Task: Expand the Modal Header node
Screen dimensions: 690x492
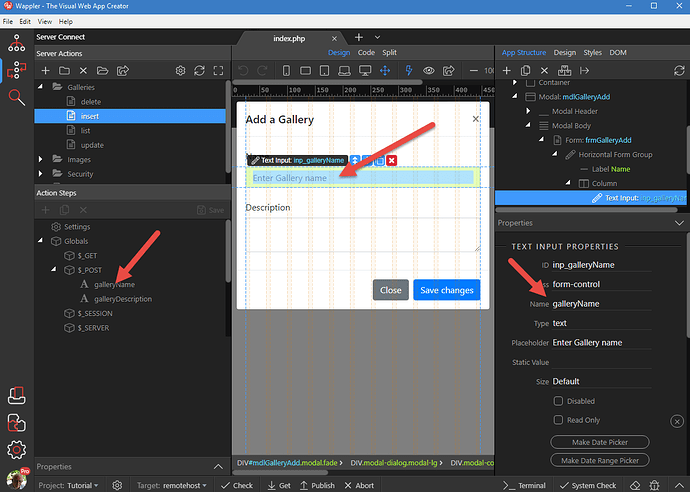Action: 528,111
